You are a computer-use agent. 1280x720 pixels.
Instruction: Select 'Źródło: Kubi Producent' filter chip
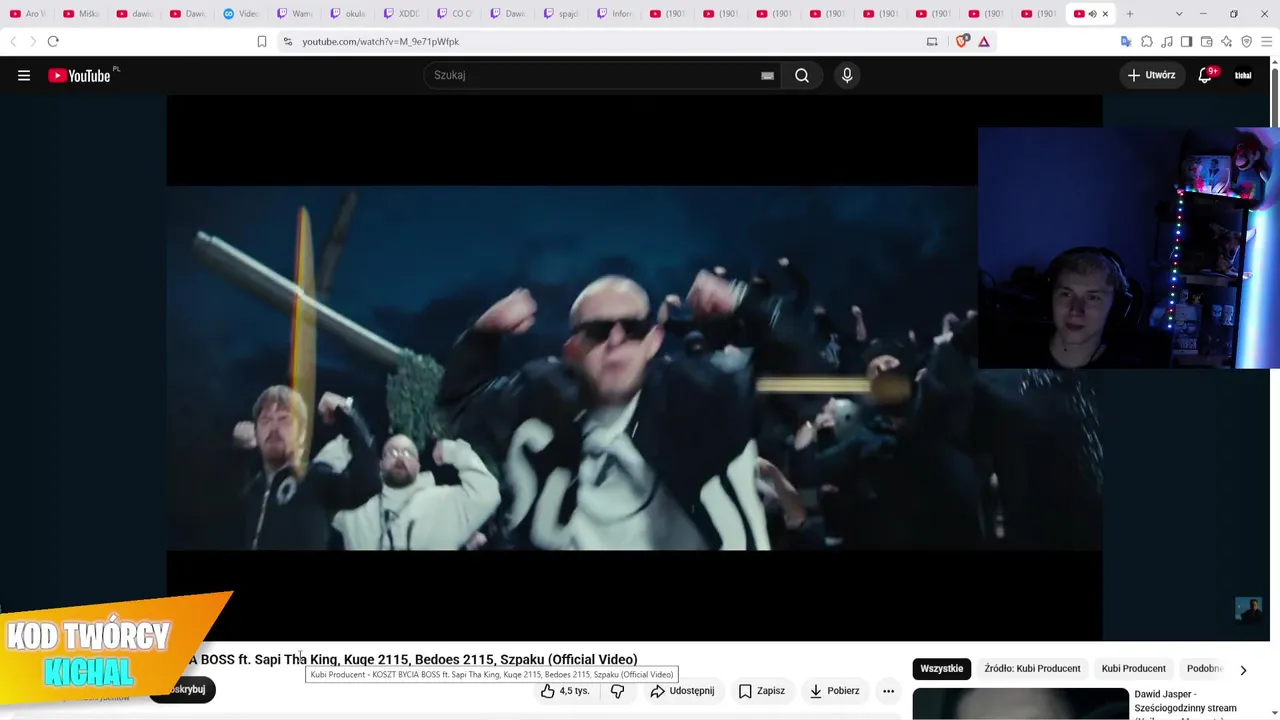(1032, 669)
